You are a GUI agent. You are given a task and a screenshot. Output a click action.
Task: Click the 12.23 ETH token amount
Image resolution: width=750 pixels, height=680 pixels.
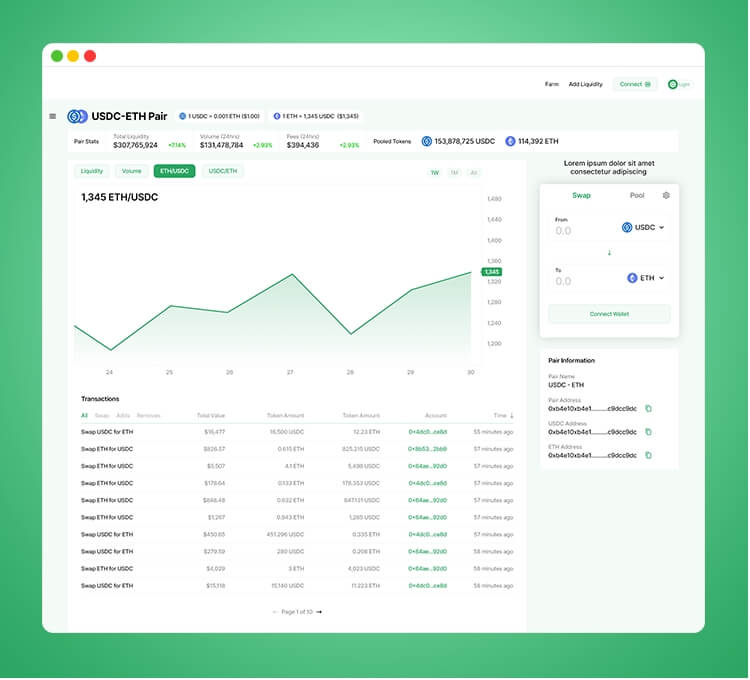366,433
